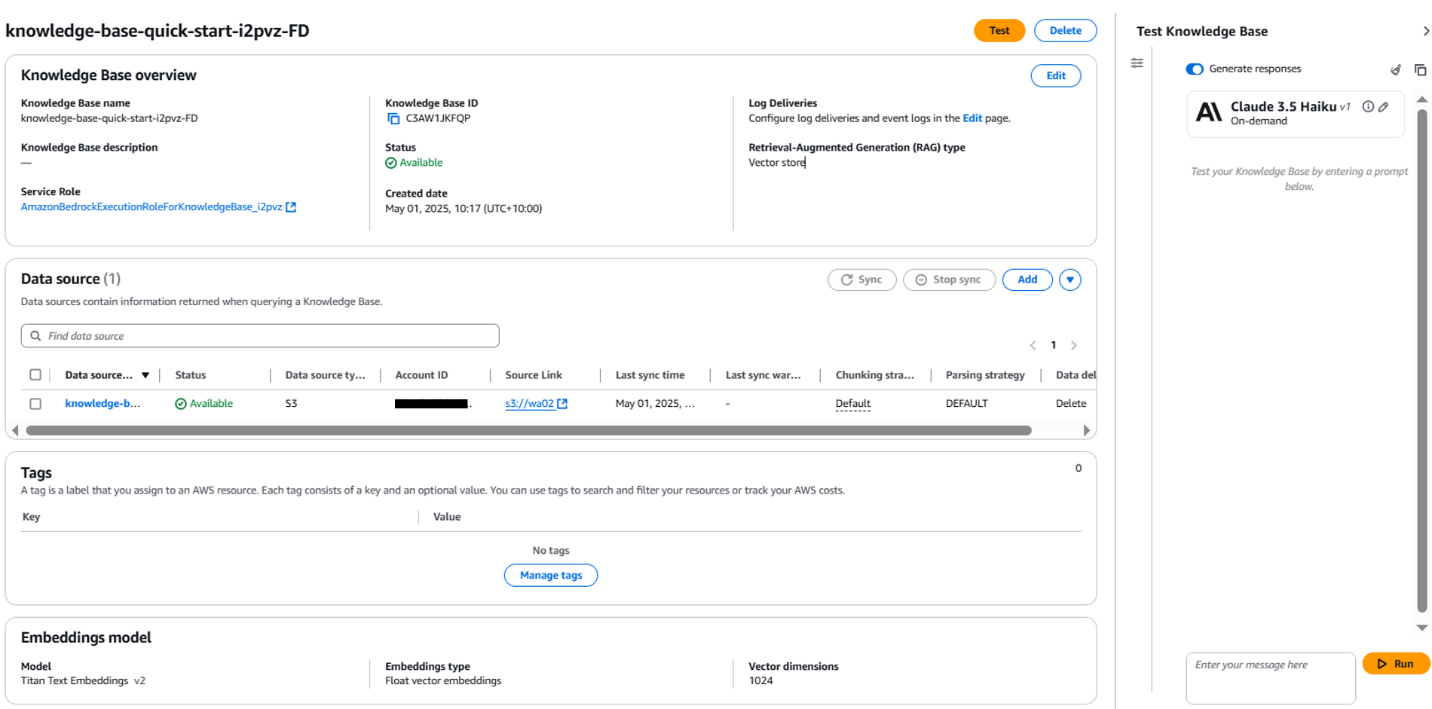1432x709 pixels.
Task: Click Float vector embeddings text
Action: coord(443,681)
